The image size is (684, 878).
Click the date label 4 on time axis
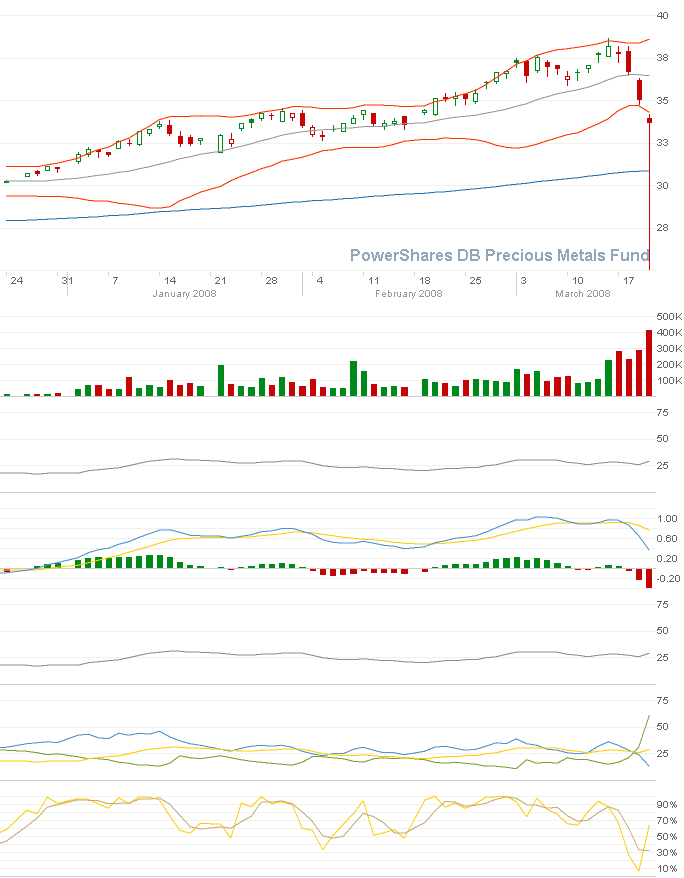click(320, 281)
